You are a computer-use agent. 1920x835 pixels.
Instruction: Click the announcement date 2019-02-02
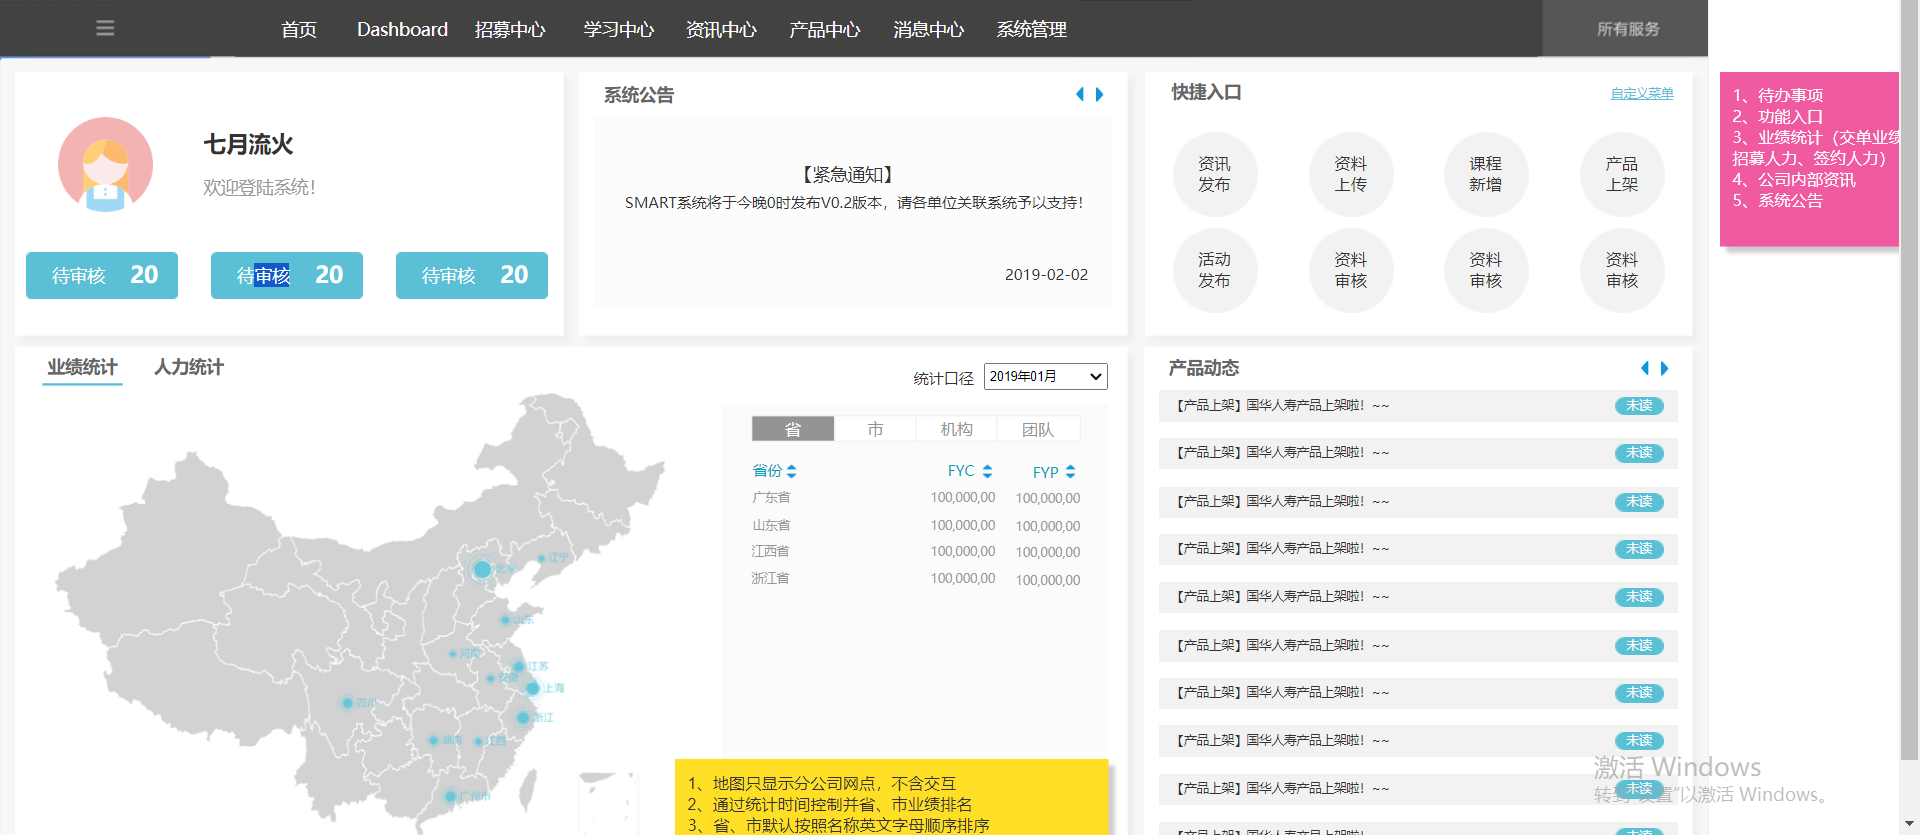tap(1046, 274)
